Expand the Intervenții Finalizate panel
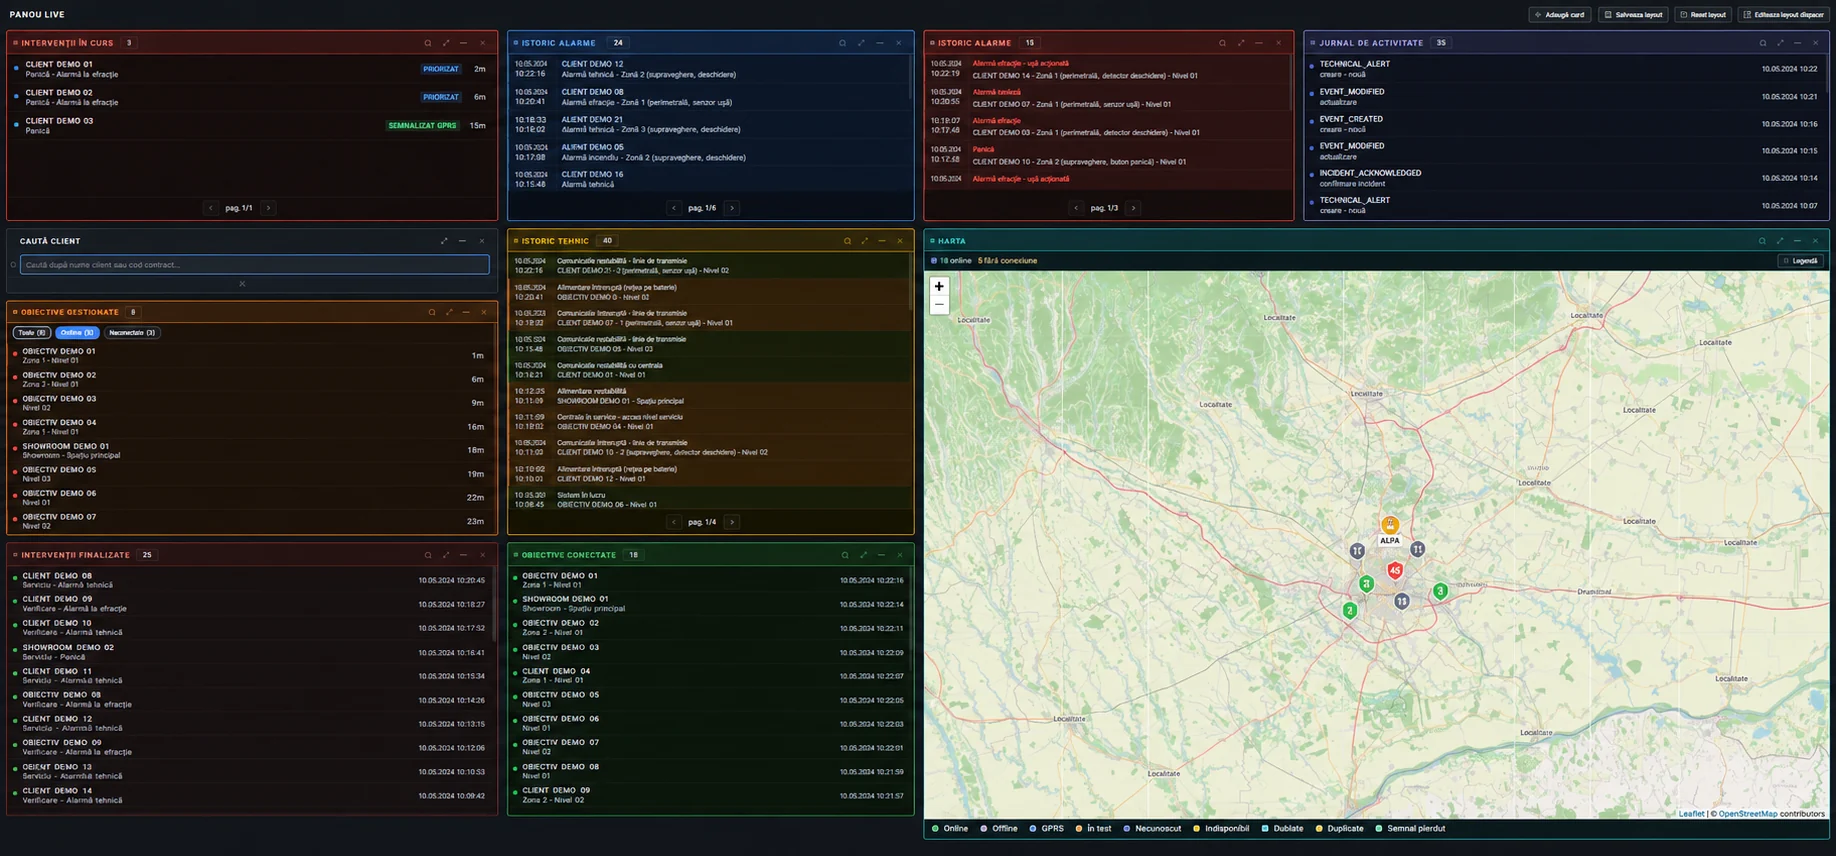Image resolution: width=1836 pixels, height=856 pixels. click(x=446, y=555)
